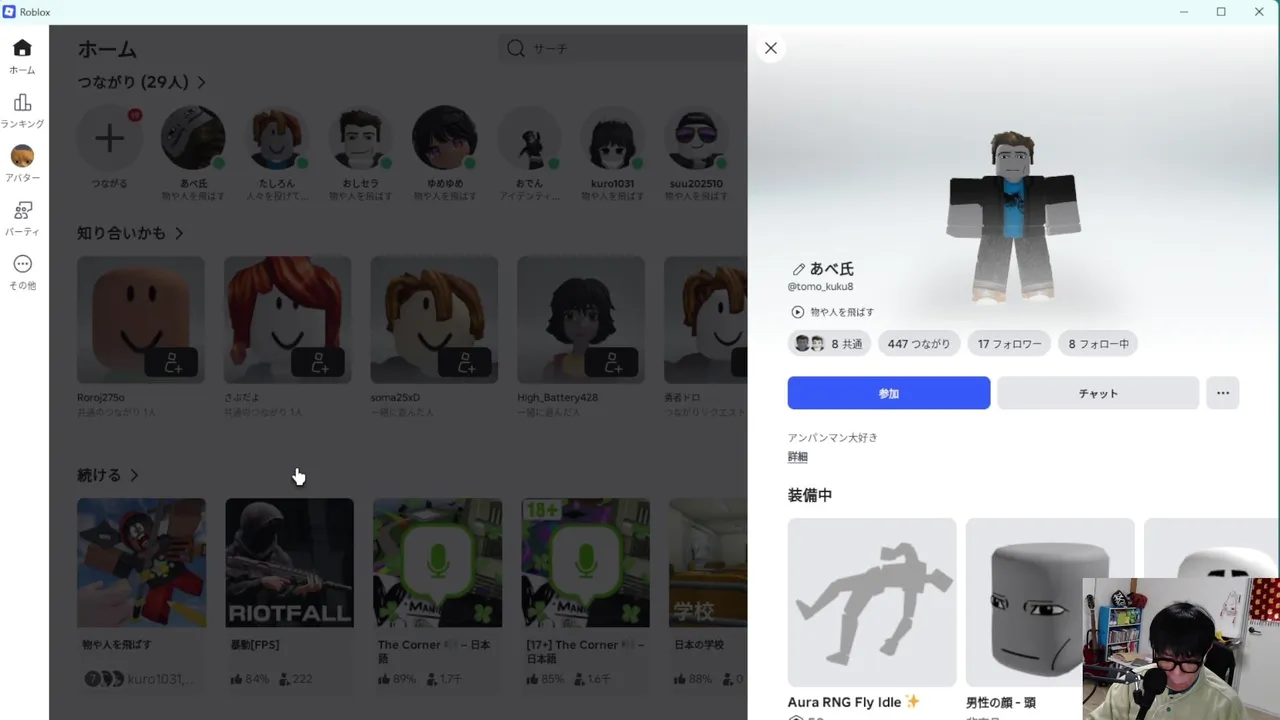Click the search magnifier icon

click(x=516, y=48)
